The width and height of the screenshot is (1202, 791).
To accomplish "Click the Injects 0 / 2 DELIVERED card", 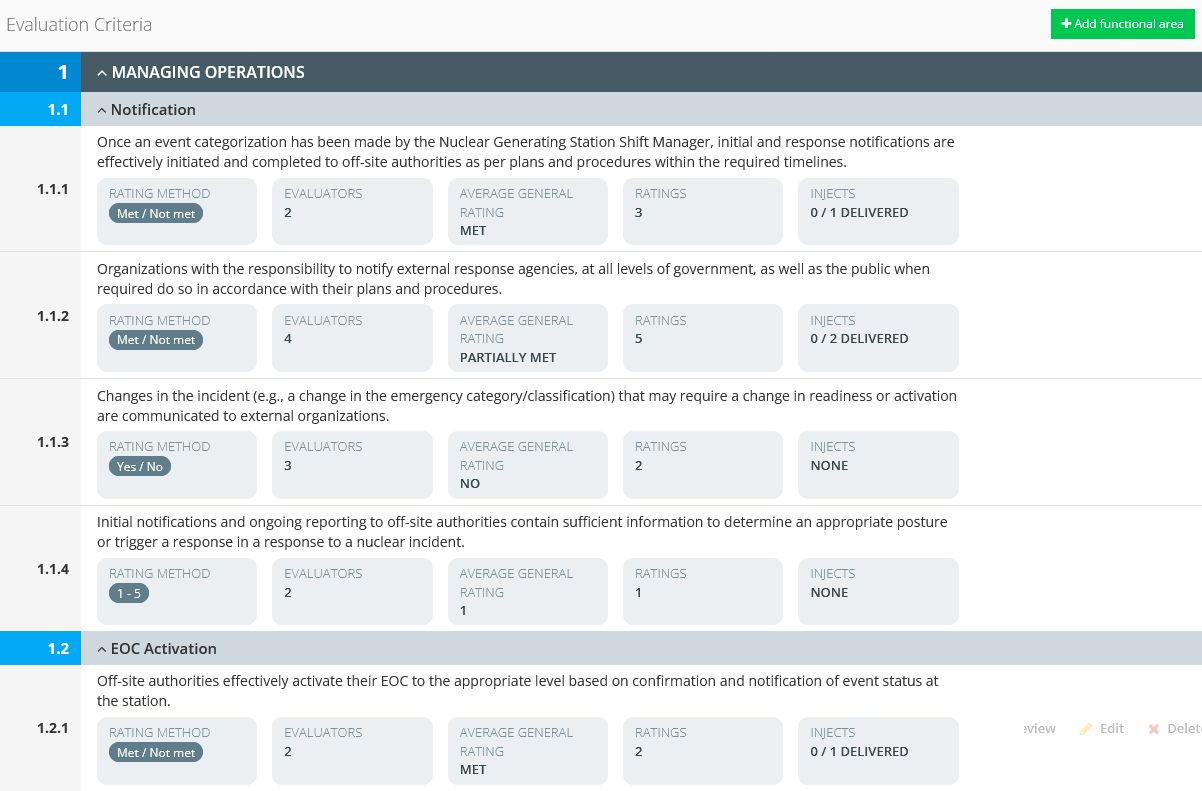I will coord(878,337).
